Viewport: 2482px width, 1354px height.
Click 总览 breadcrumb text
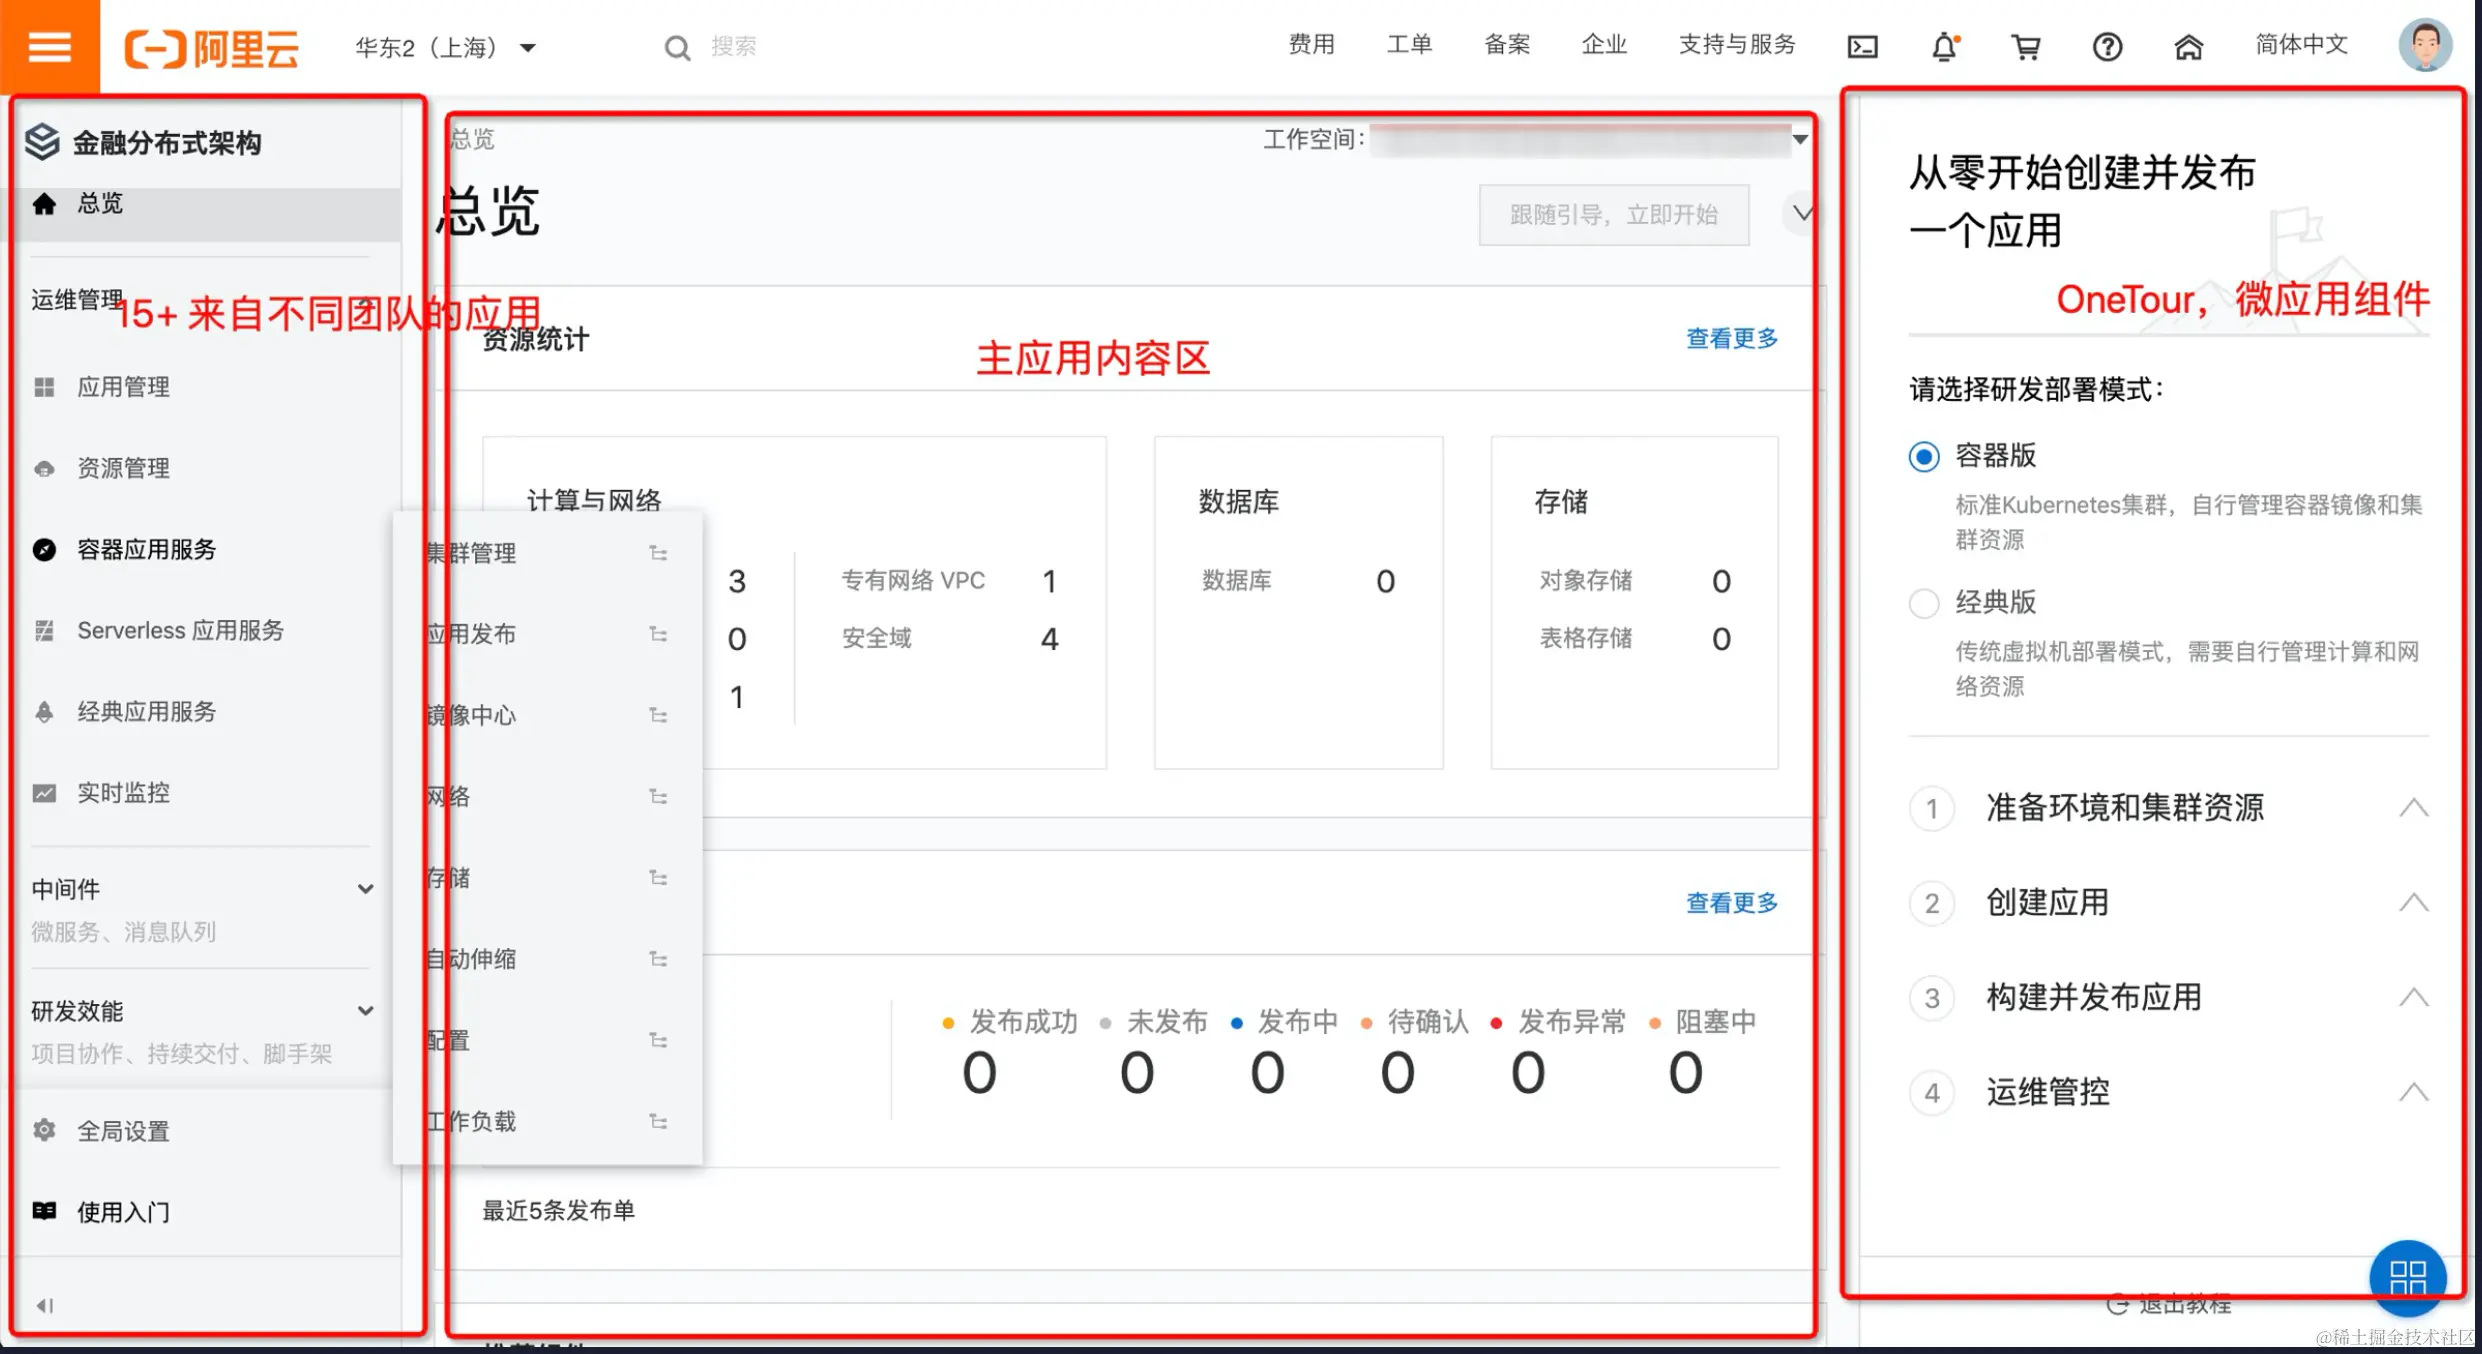tap(472, 139)
